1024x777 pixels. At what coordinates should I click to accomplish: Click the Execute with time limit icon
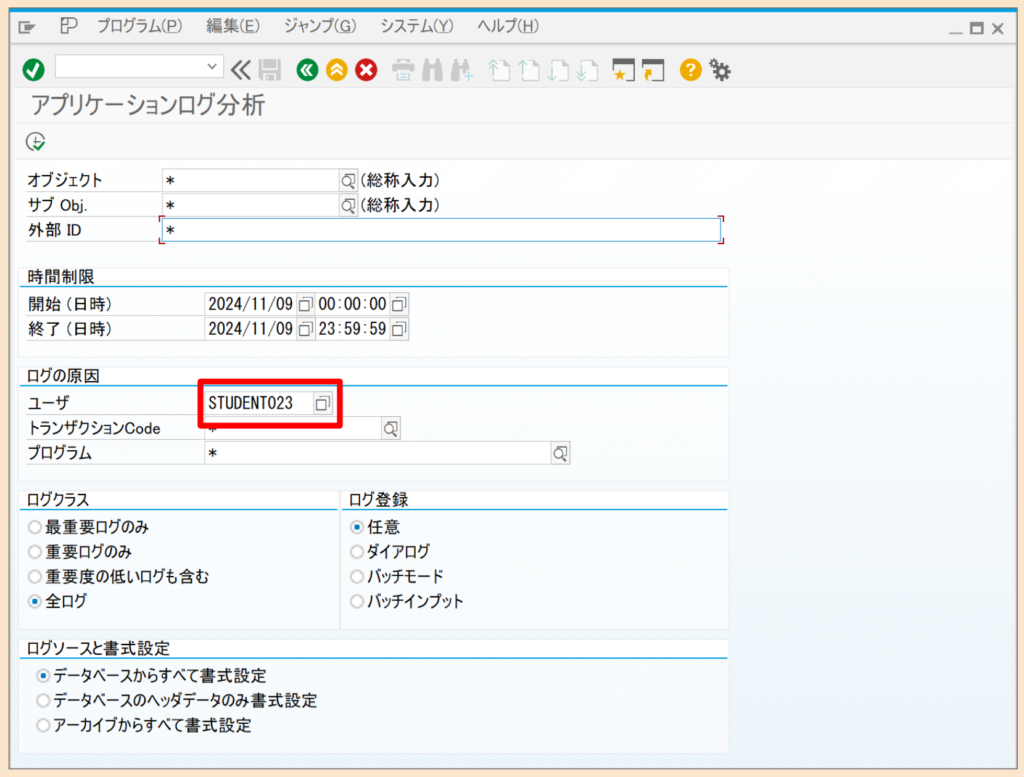pyautogui.click(x=35, y=141)
